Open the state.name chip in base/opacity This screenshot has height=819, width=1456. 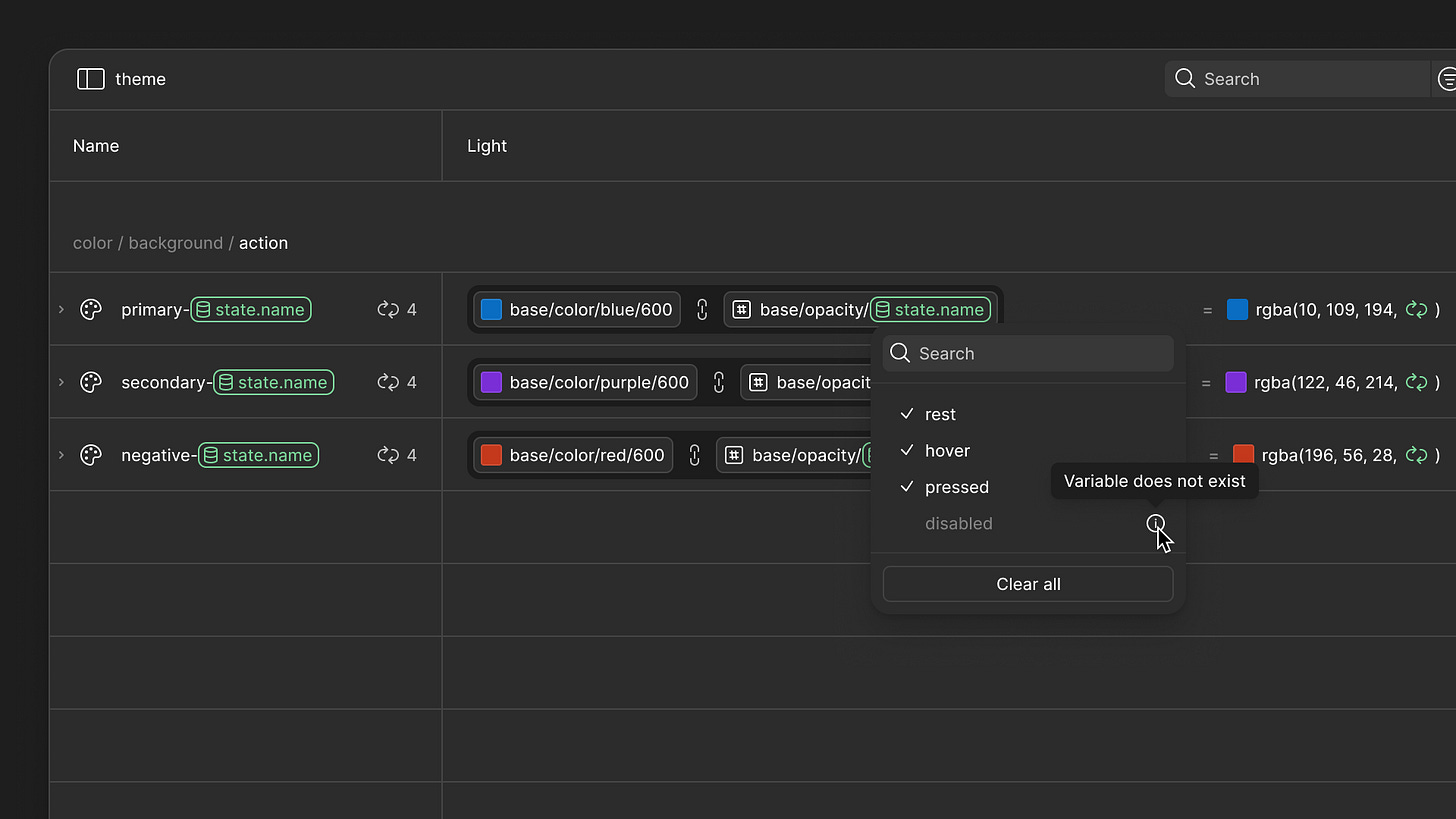click(930, 310)
